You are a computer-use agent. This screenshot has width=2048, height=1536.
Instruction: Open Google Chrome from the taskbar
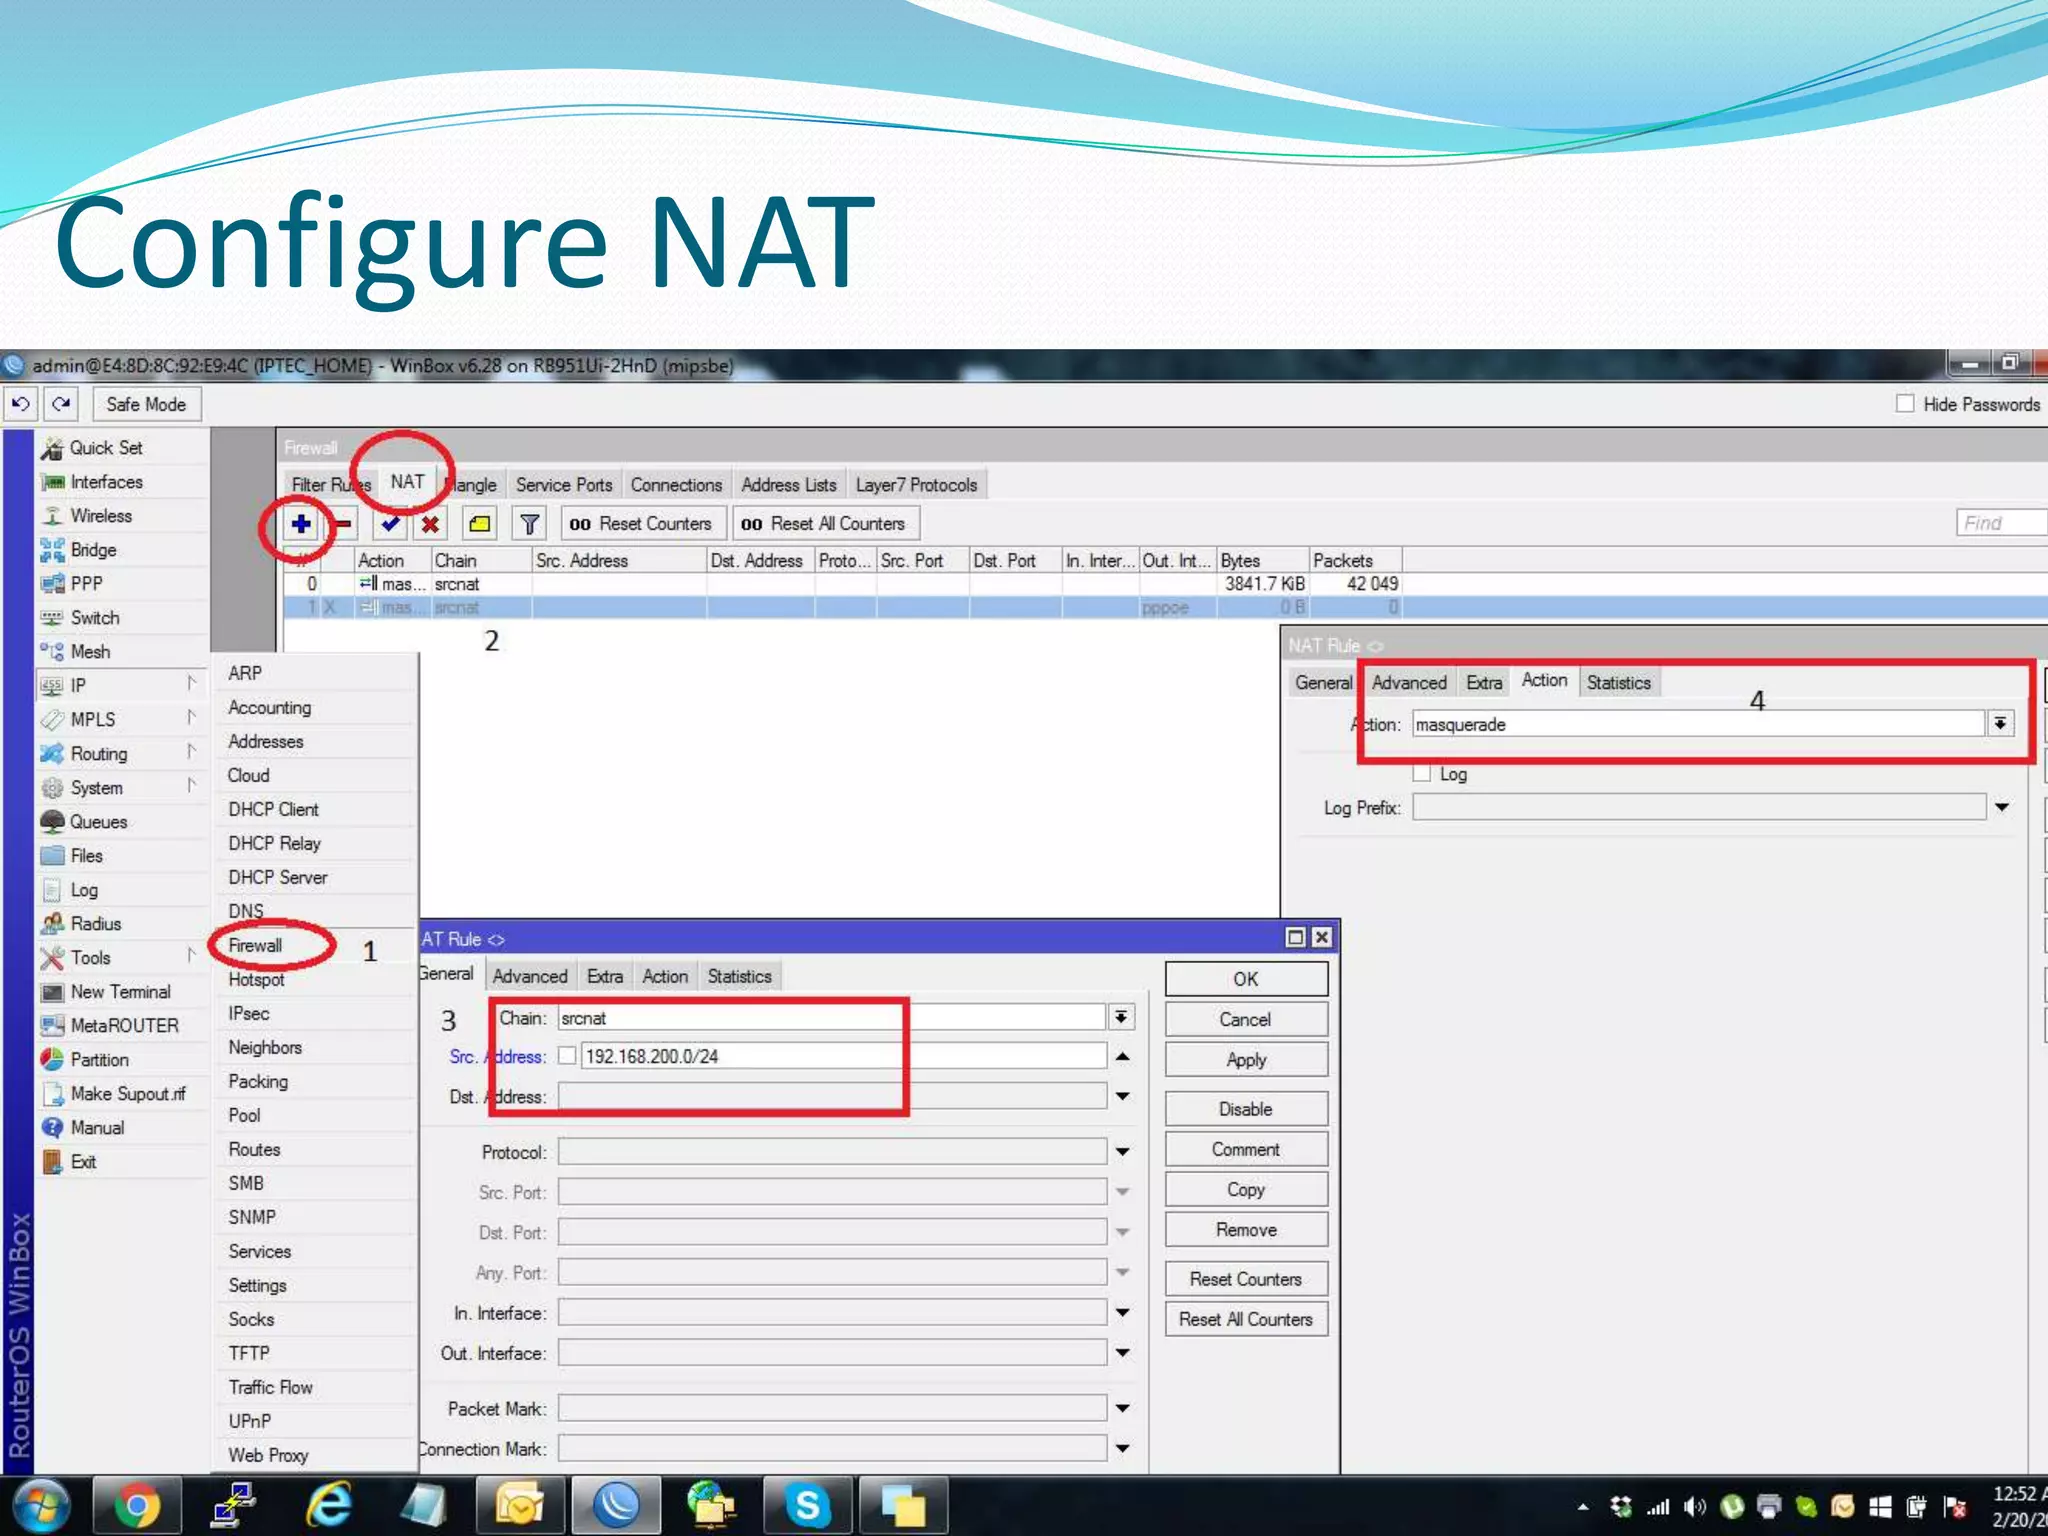tap(137, 1506)
